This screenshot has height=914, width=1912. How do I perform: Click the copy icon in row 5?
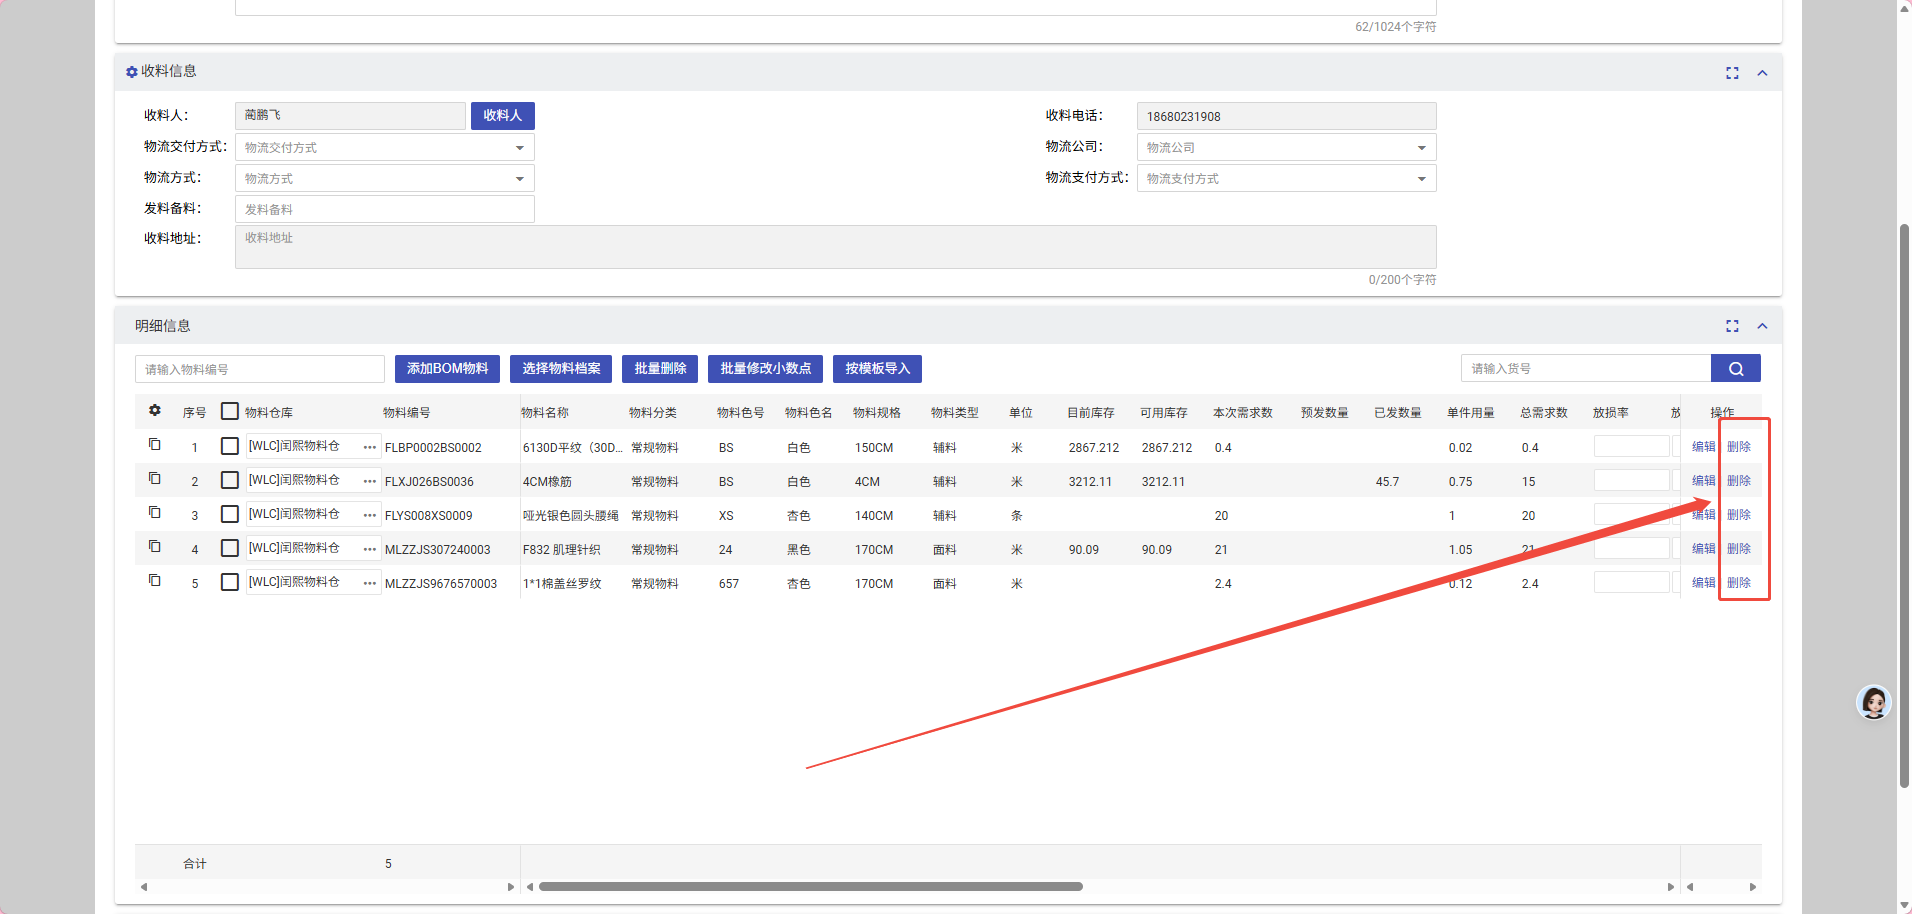(x=155, y=580)
